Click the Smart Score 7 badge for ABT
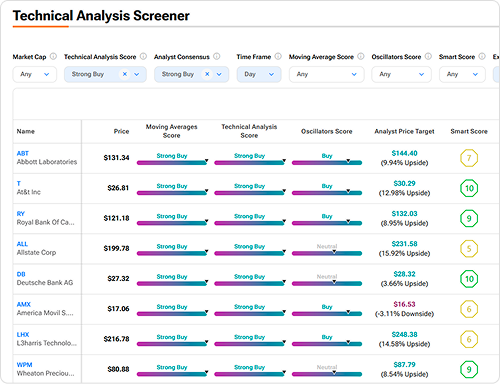 (469, 158)
